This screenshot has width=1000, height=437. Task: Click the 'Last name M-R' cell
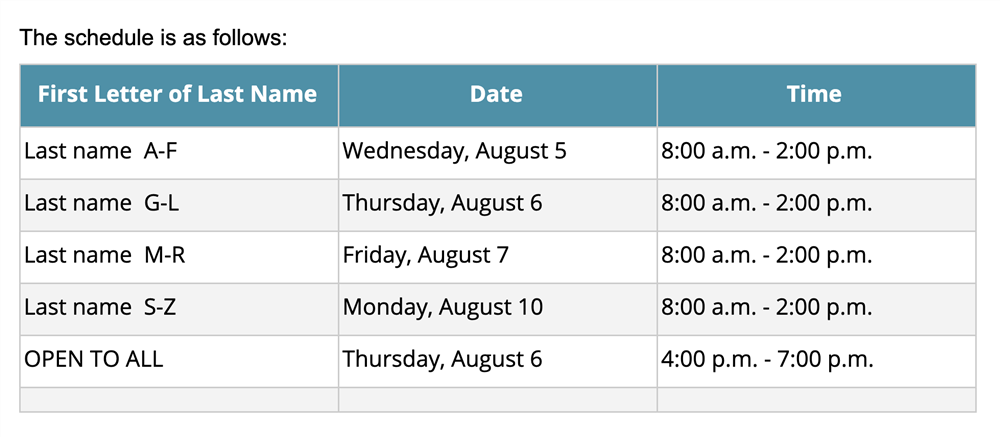point(179,257)
